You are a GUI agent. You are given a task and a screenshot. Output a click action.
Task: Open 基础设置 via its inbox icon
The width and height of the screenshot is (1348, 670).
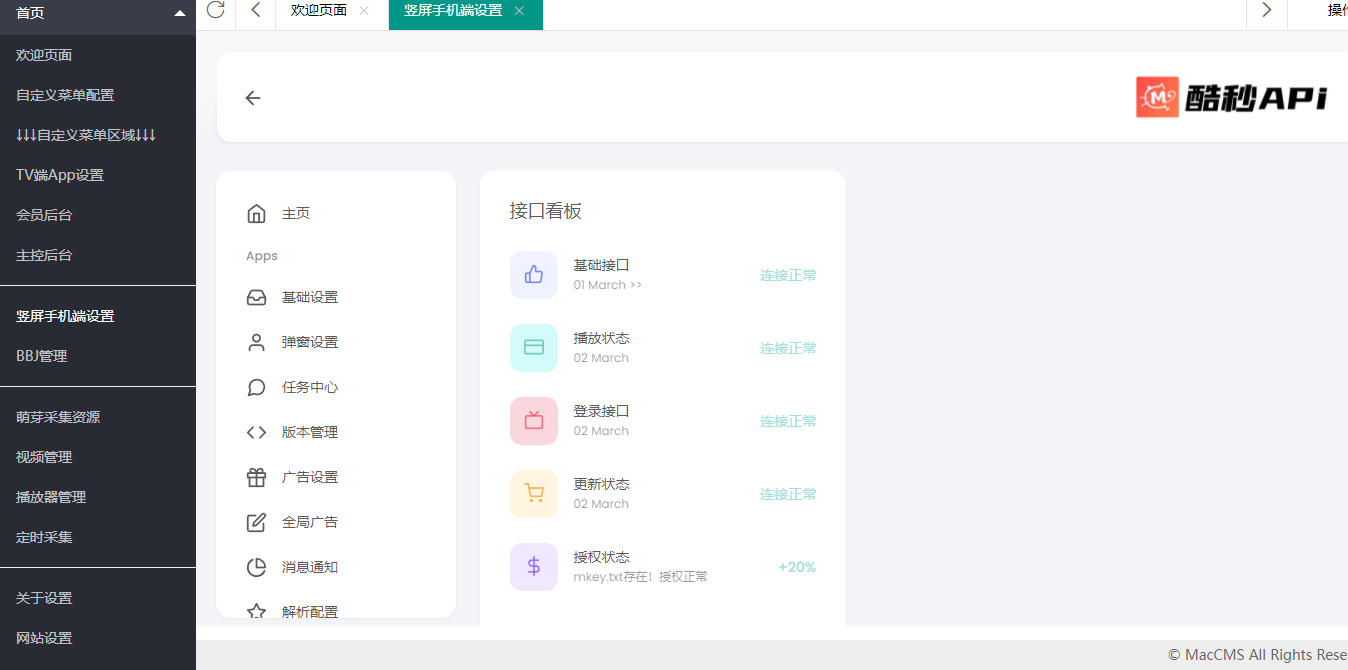click(255, 296)
